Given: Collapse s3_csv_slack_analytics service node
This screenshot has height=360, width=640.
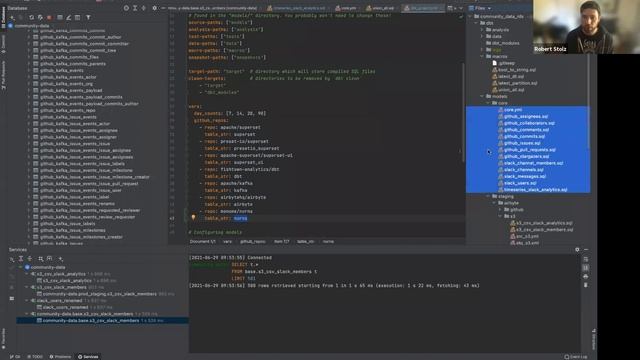Looking at the screenshot, I should click(x=27, y=274).
